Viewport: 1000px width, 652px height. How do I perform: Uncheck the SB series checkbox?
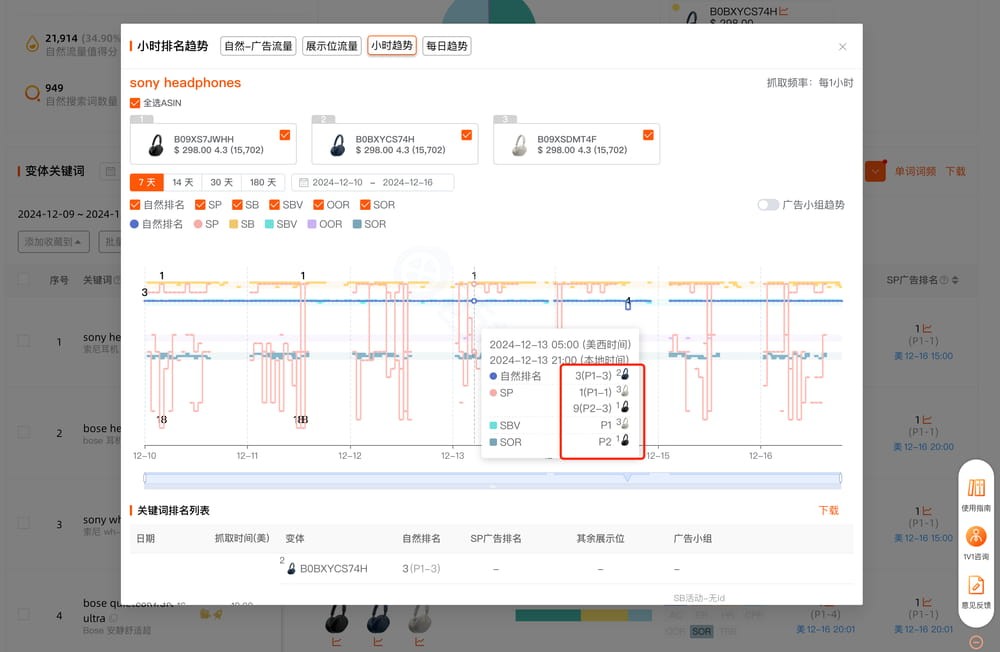(237, 205)
